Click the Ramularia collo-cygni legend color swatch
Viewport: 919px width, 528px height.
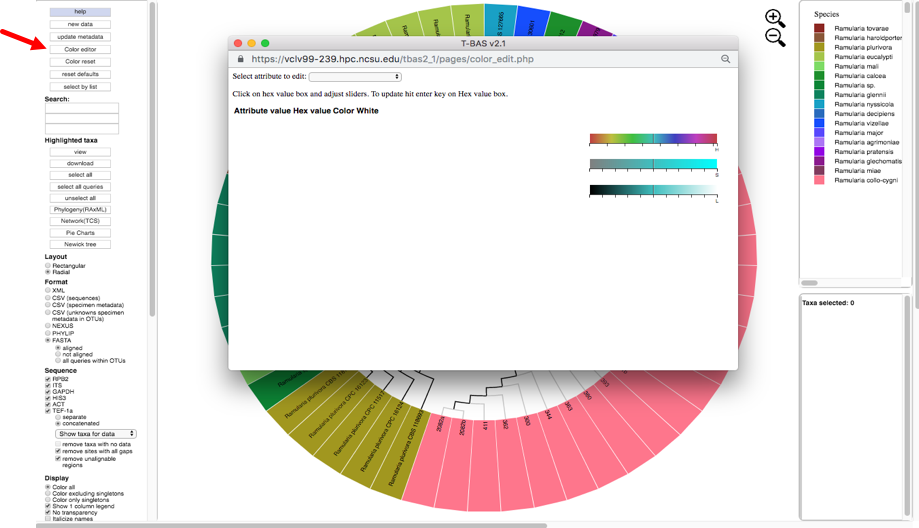click(819, 180)
